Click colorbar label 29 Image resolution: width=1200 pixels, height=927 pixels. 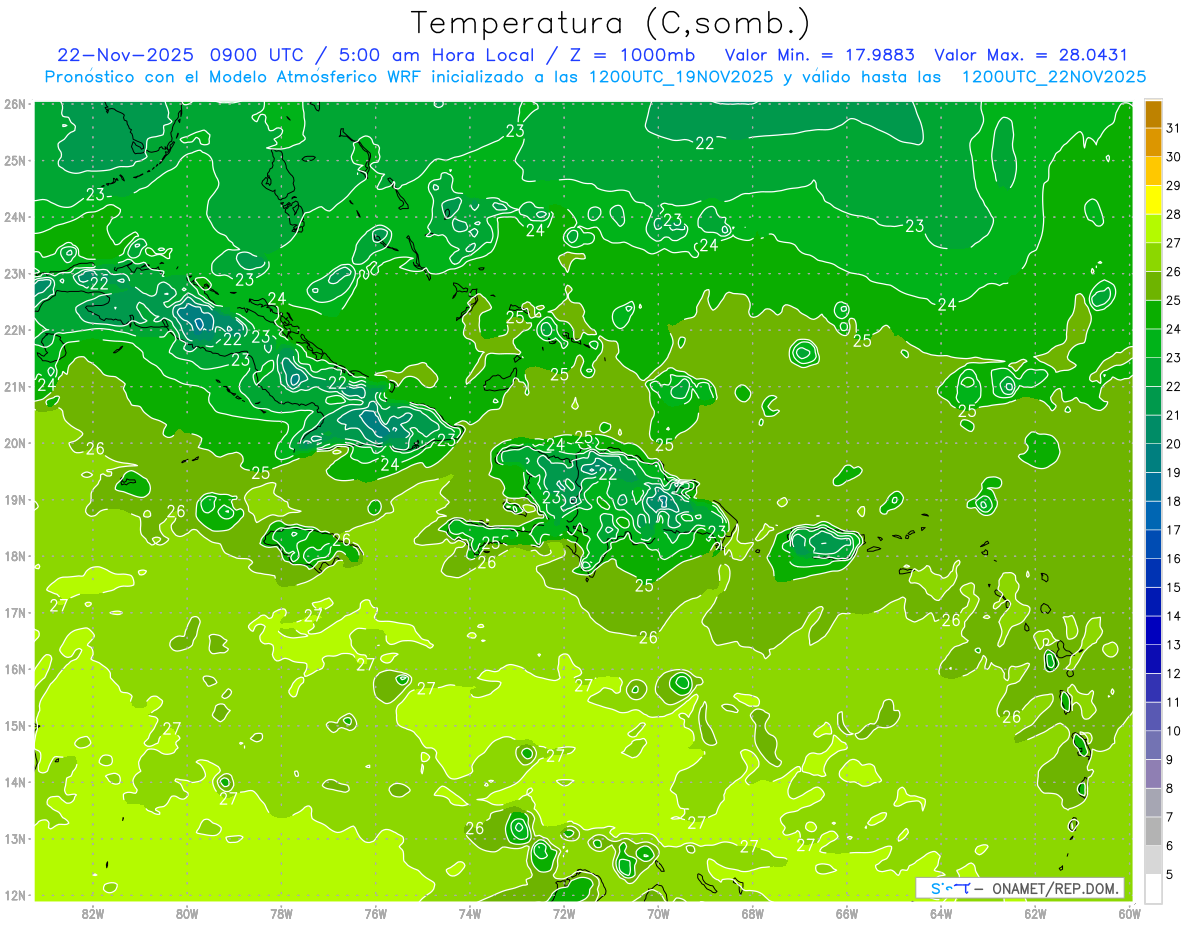click(1173, 186)
